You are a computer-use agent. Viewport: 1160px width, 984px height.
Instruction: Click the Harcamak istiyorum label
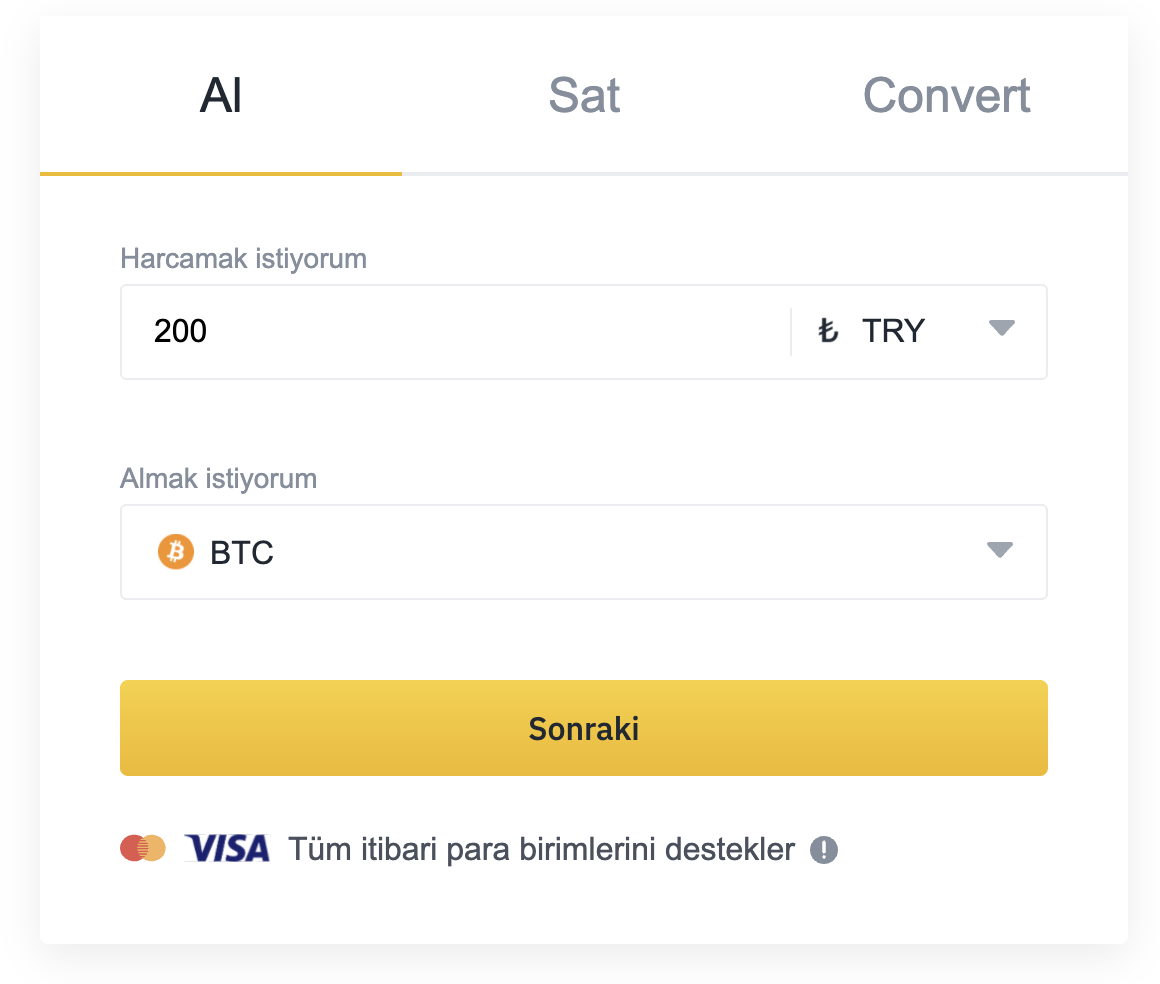[243, 259]
